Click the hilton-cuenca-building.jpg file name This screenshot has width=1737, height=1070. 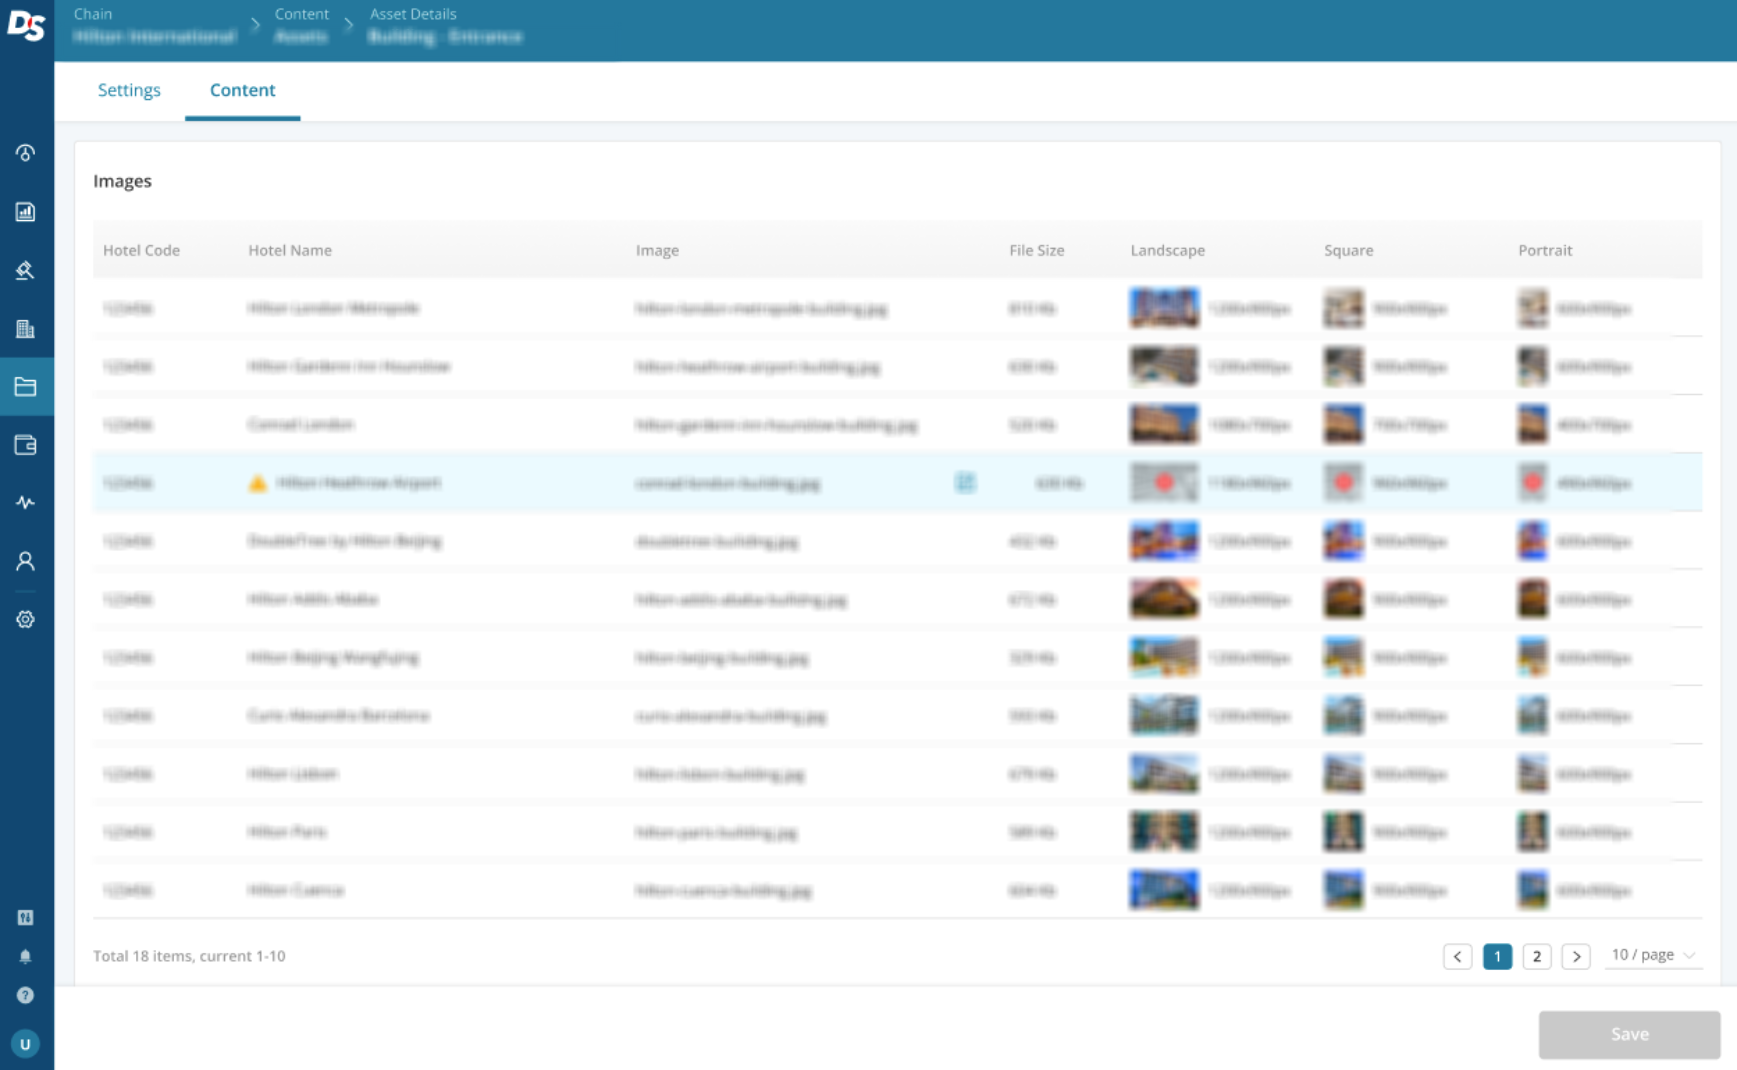click(x=723, y=890)
